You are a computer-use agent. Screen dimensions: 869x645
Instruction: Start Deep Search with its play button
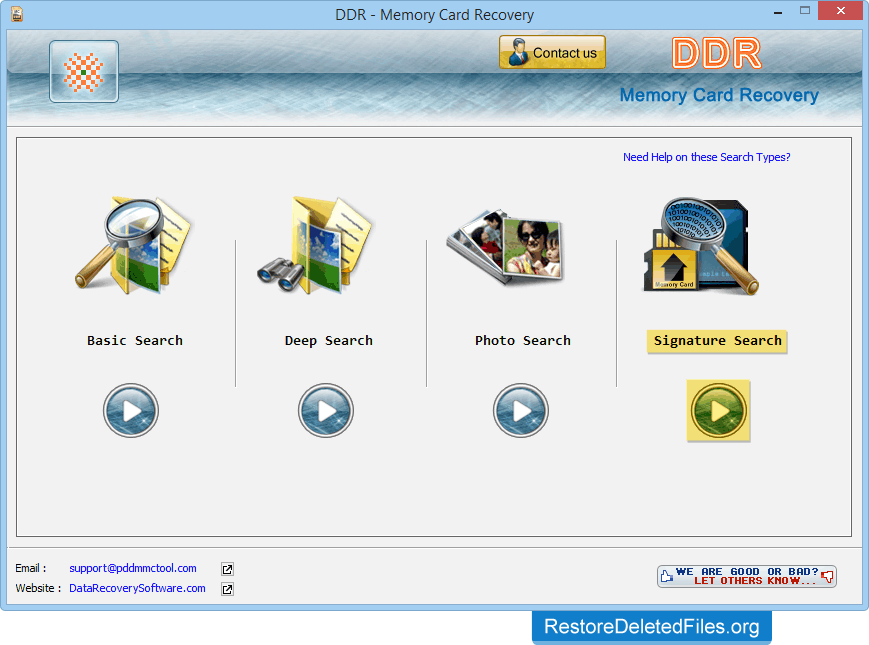click(326, 411)
